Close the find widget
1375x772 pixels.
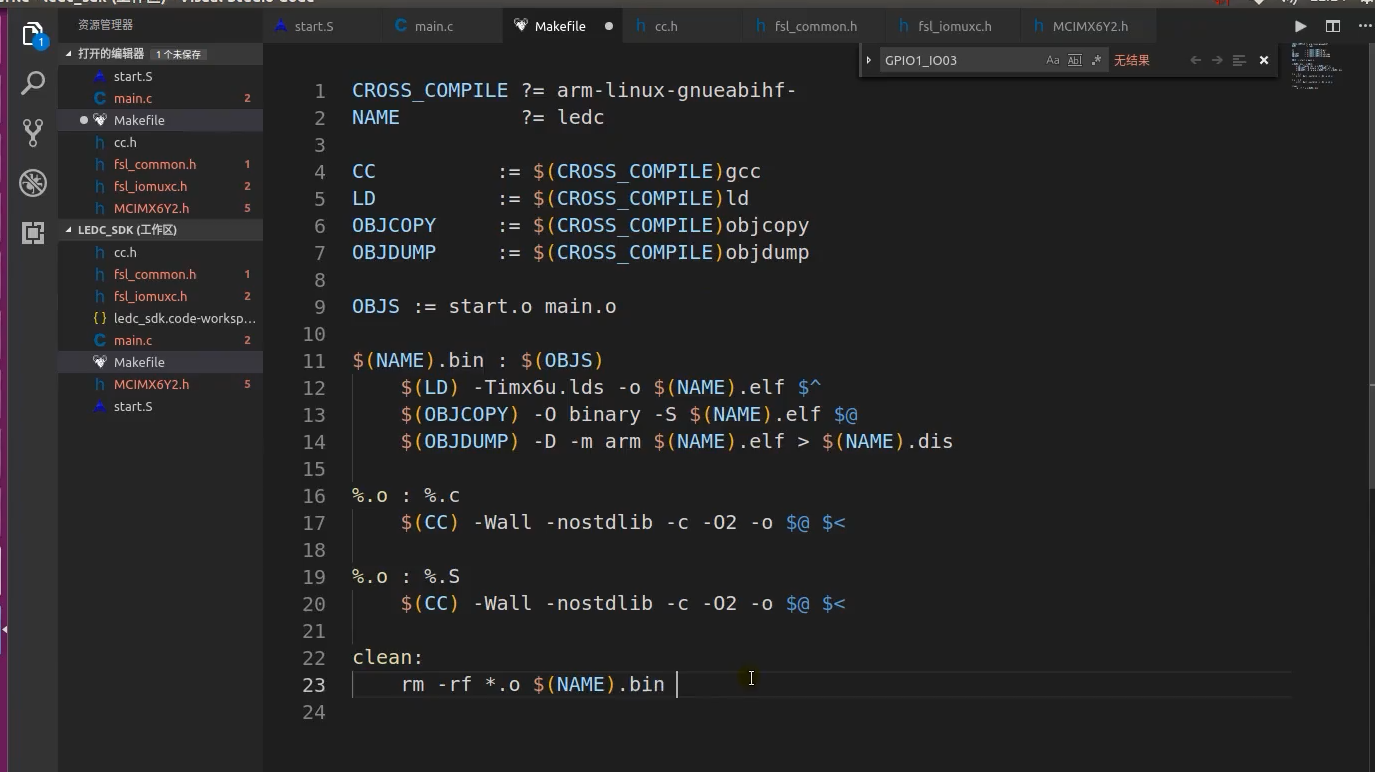[1264, 61]
